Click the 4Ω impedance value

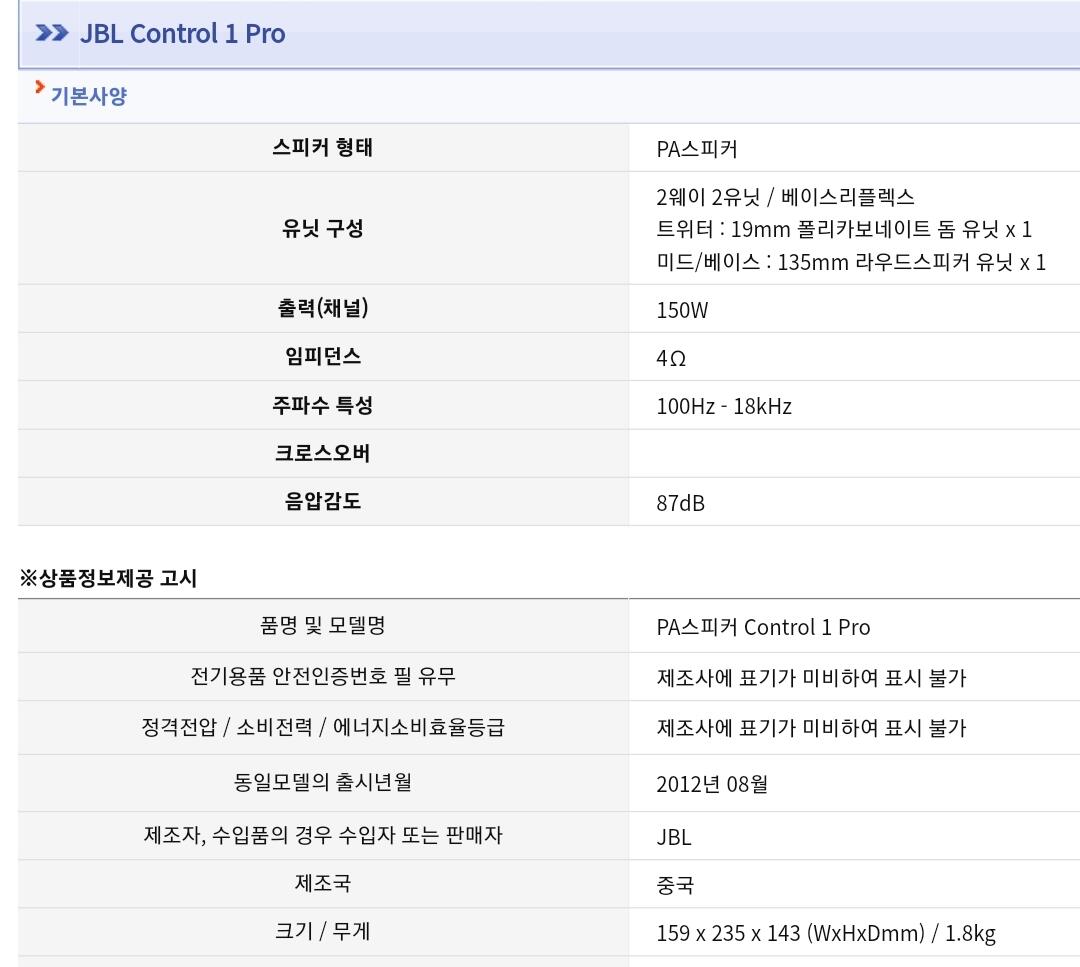click(x=671, y=358)
